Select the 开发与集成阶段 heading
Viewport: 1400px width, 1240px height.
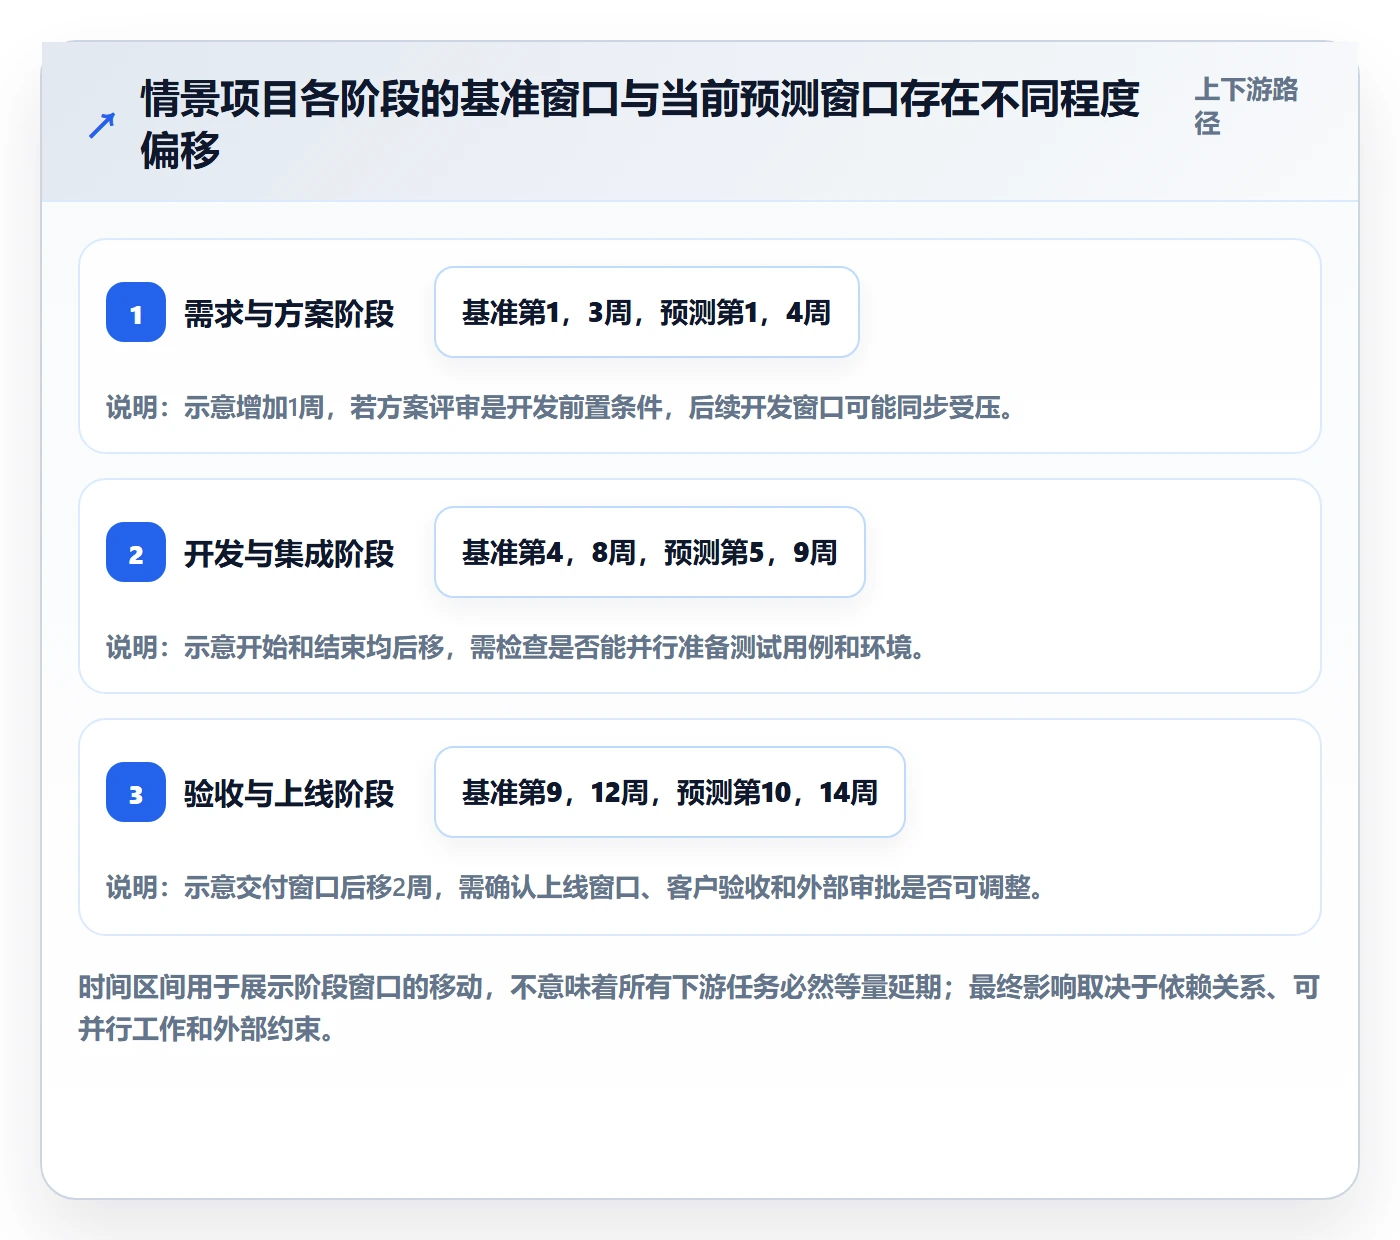(289, 553)
